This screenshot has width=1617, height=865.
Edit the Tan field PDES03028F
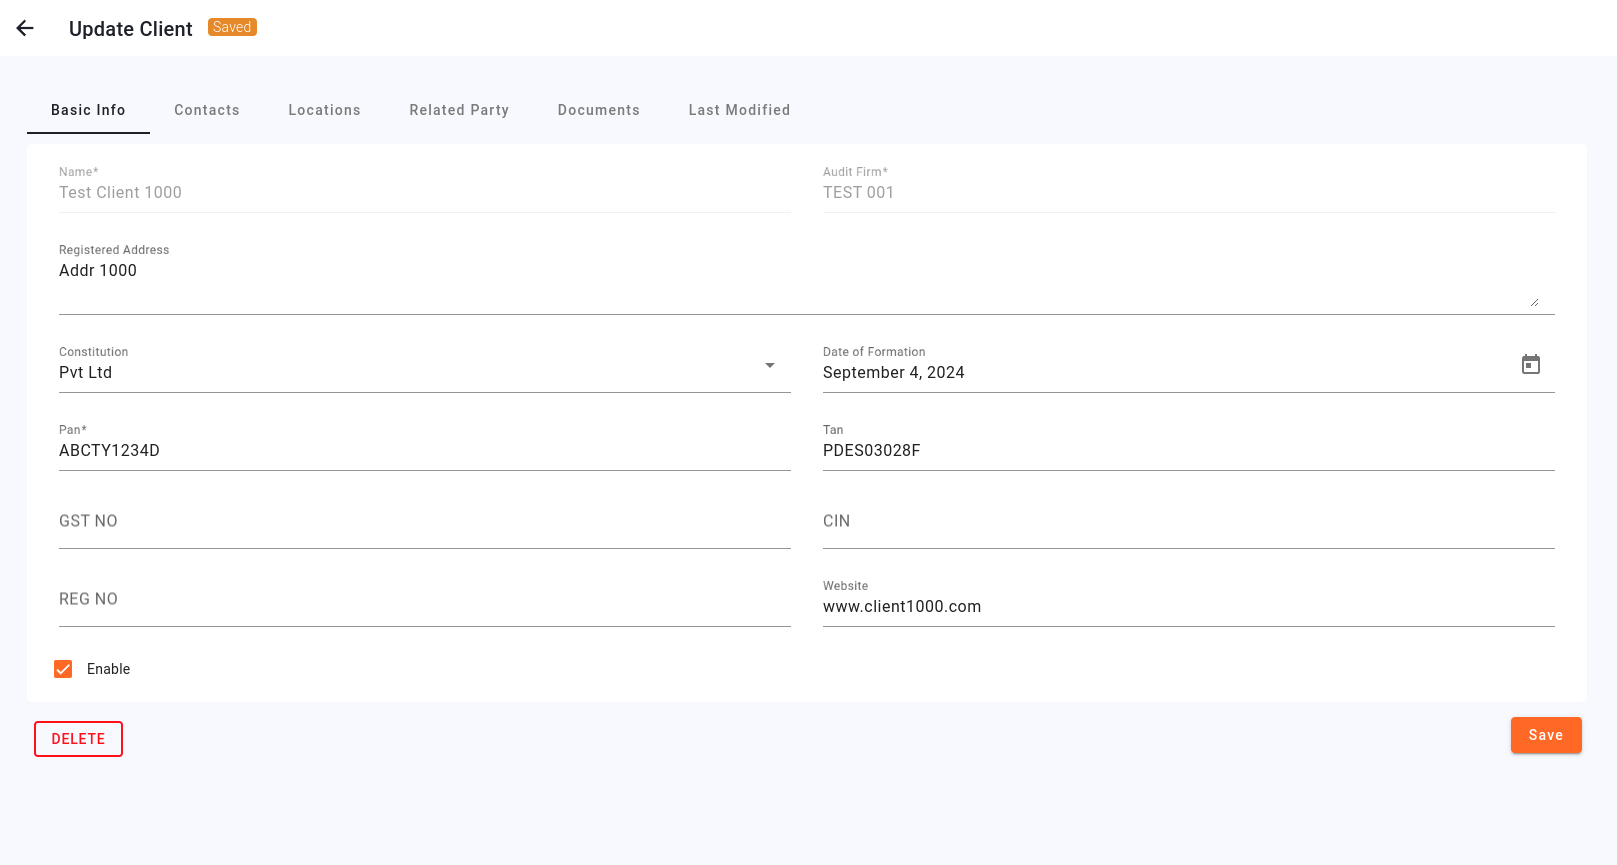(1189, 450)
